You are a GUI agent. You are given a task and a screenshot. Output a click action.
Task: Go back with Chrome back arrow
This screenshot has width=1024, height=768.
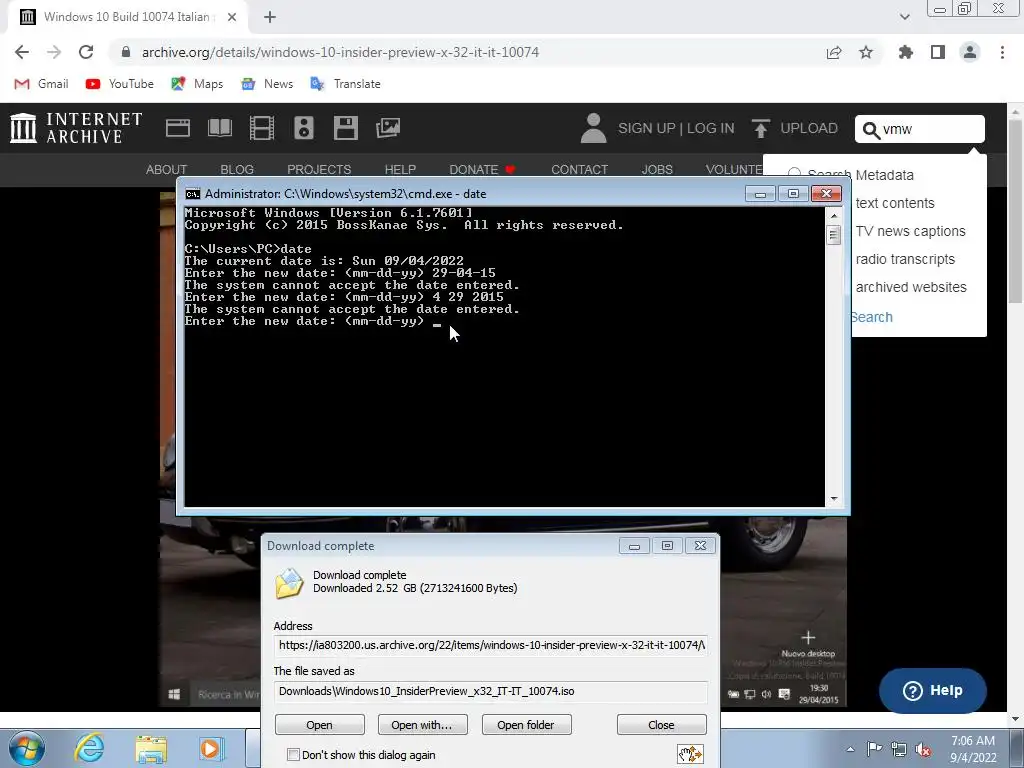coord(22,52)
